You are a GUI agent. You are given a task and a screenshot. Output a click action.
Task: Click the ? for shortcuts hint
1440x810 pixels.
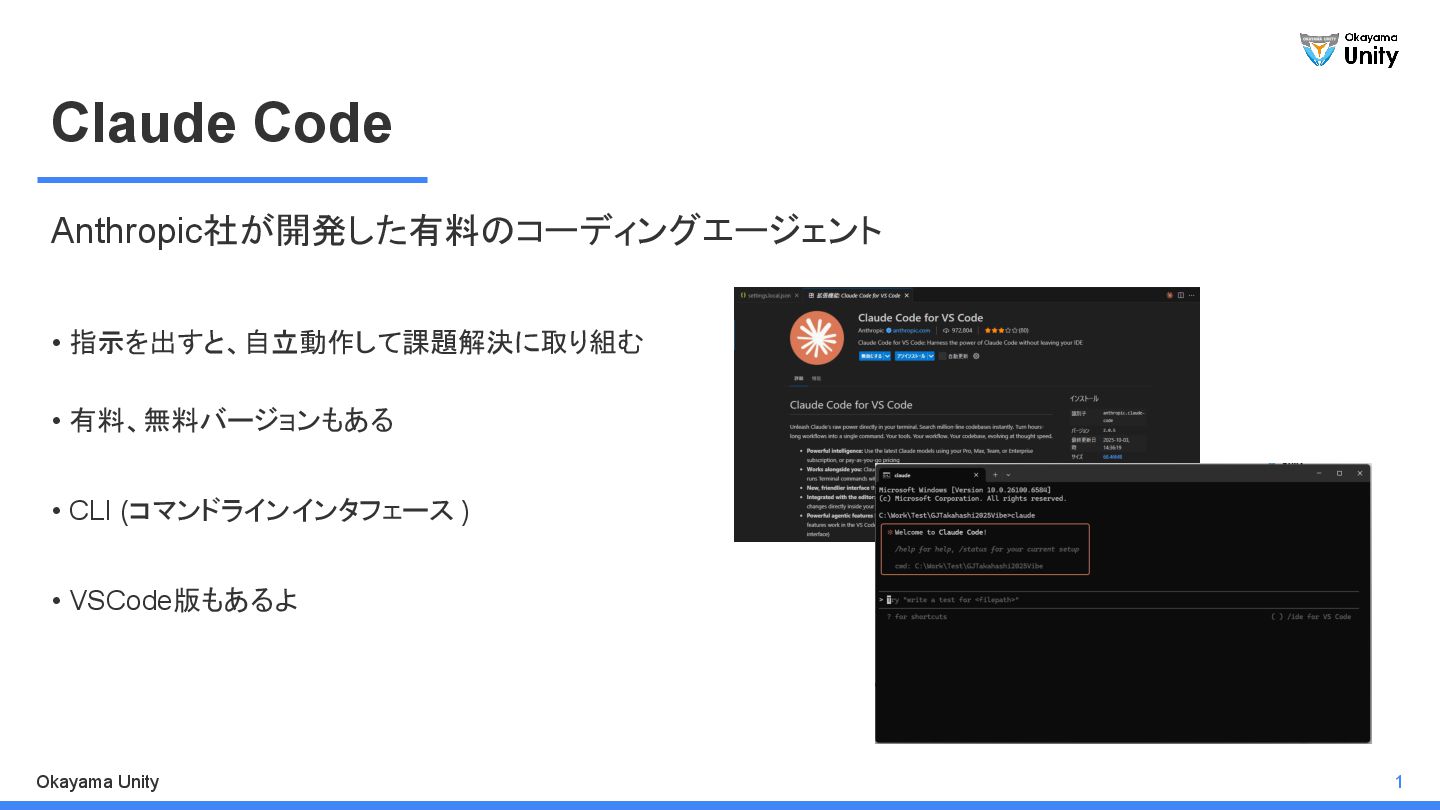(x=916, y=617)
